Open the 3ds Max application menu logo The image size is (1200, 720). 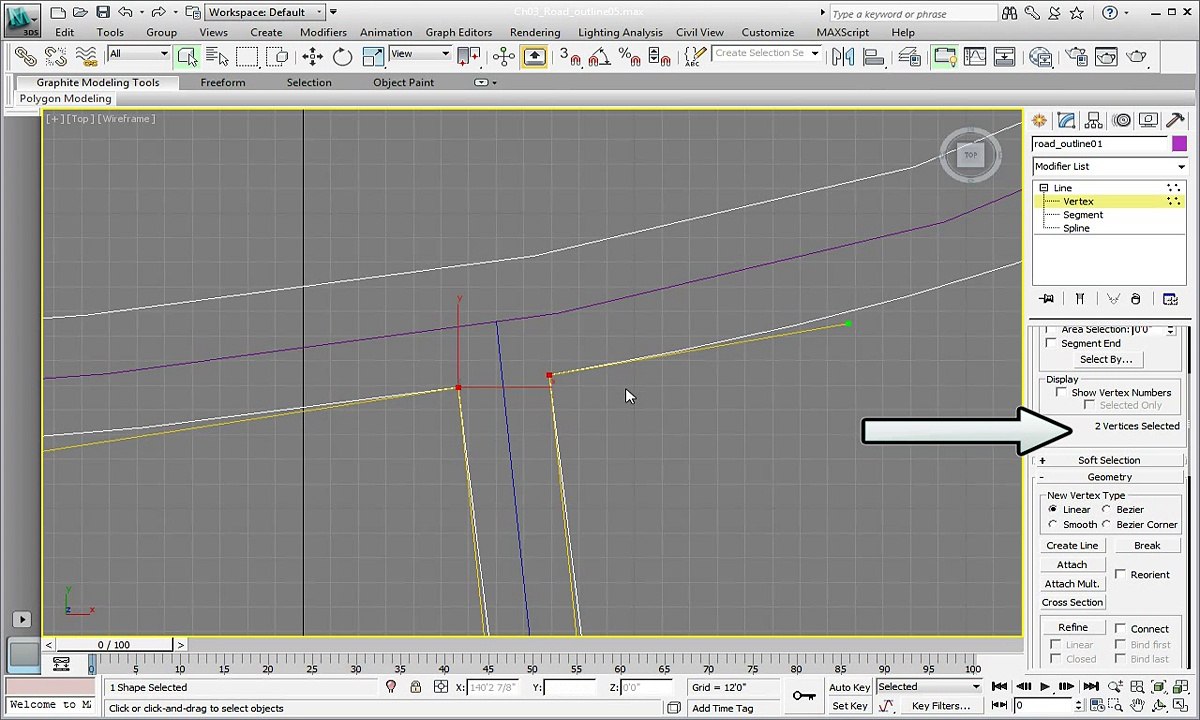pyautogui.click(x=21, y=19)
